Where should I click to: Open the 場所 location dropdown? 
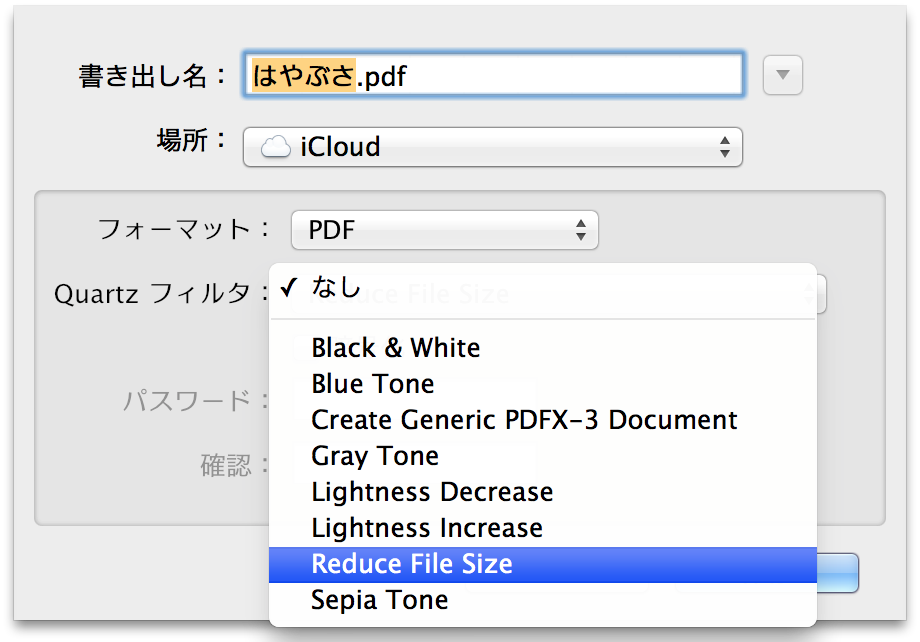(x=492, y=147)
